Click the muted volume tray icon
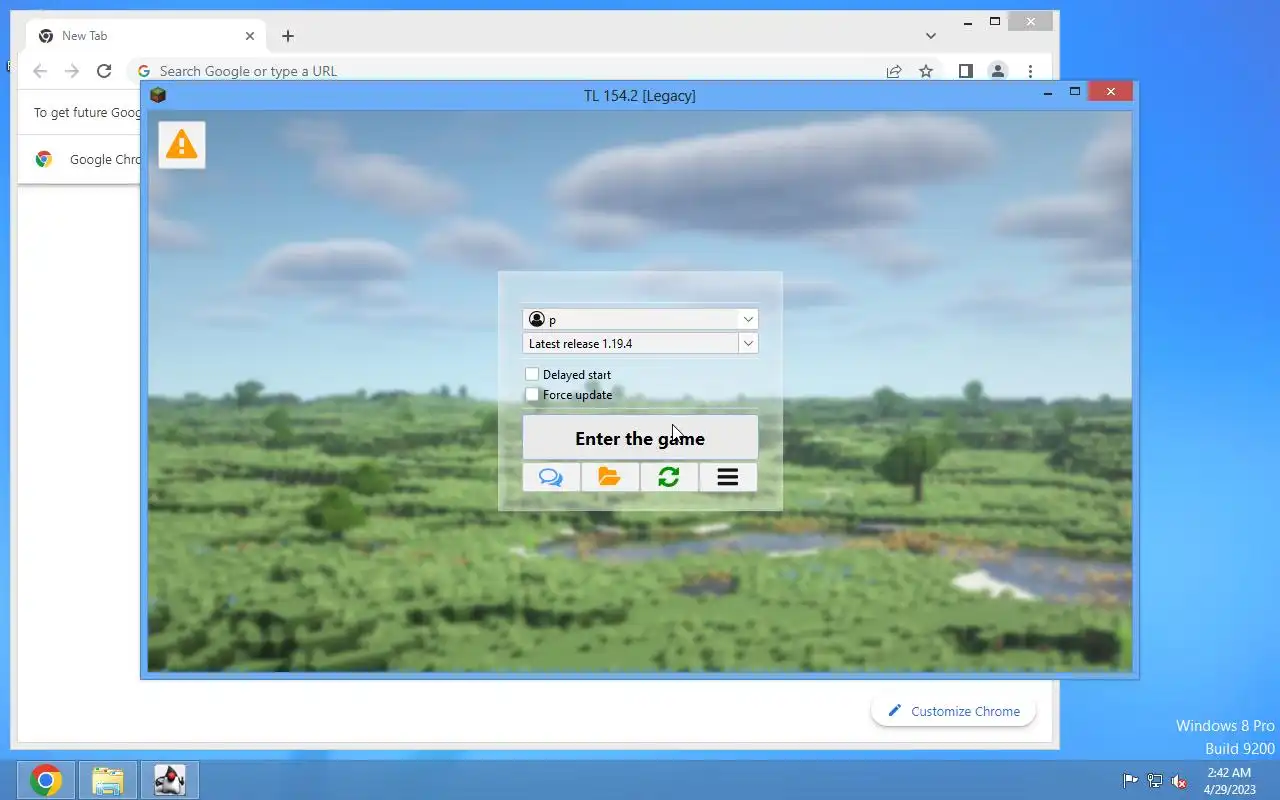 (1180, 781)
